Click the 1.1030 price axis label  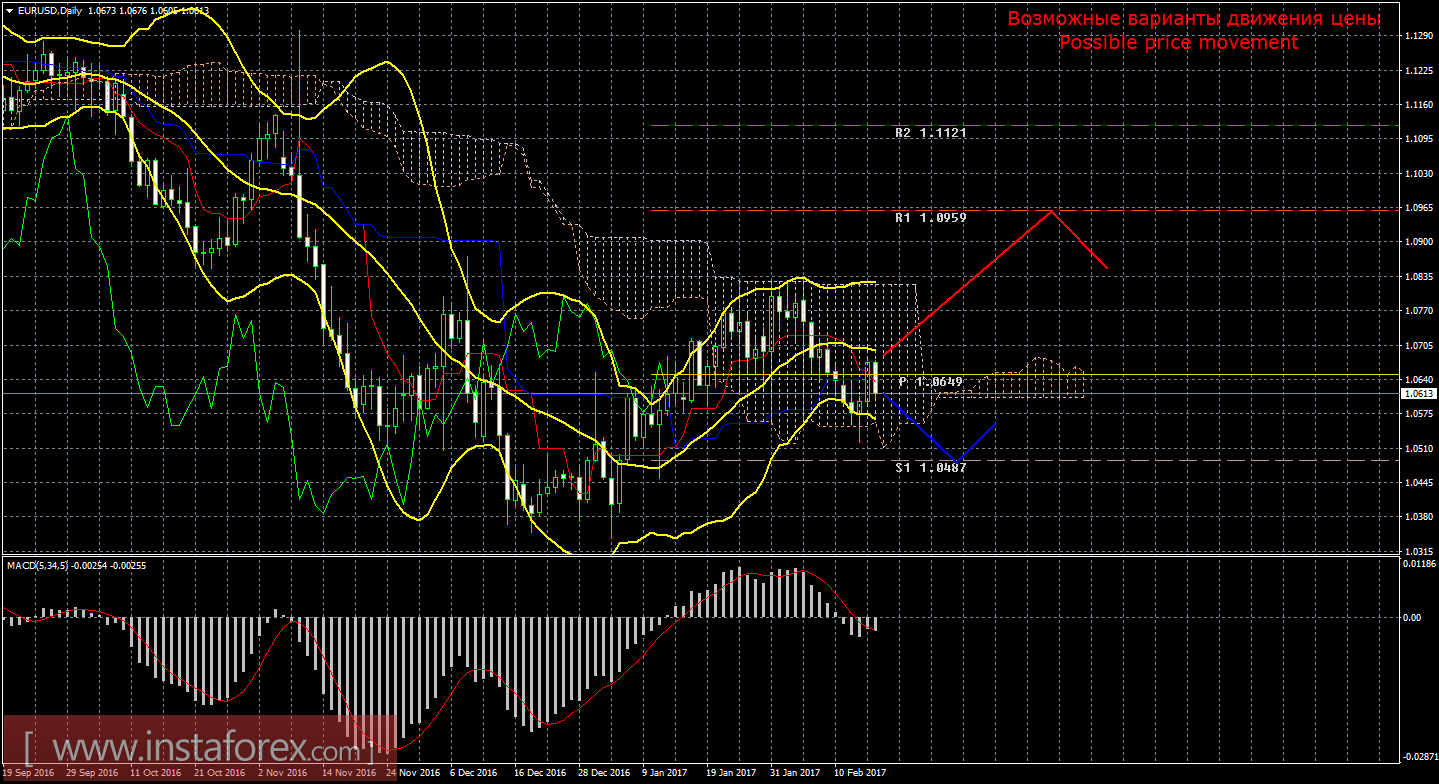(1418, 173)
